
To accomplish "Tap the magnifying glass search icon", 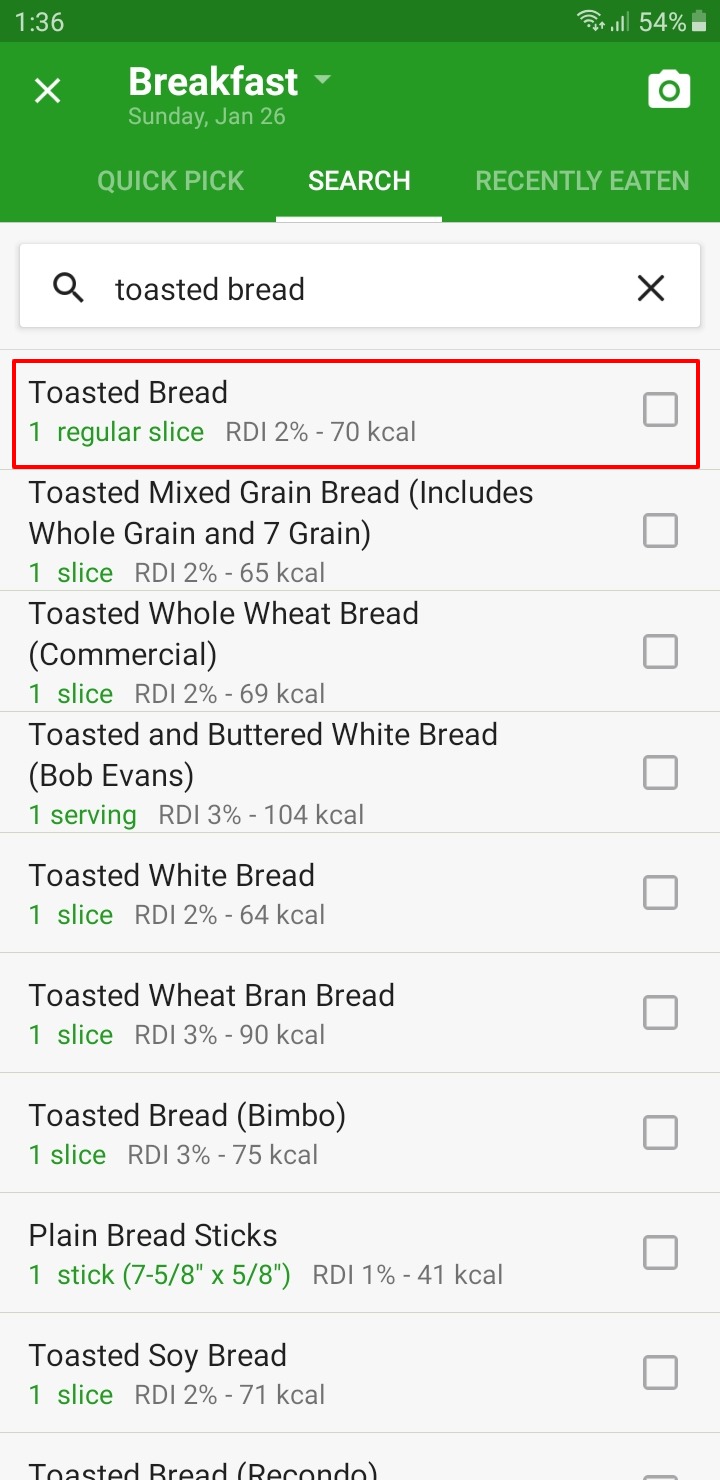I will click(68, 288).
